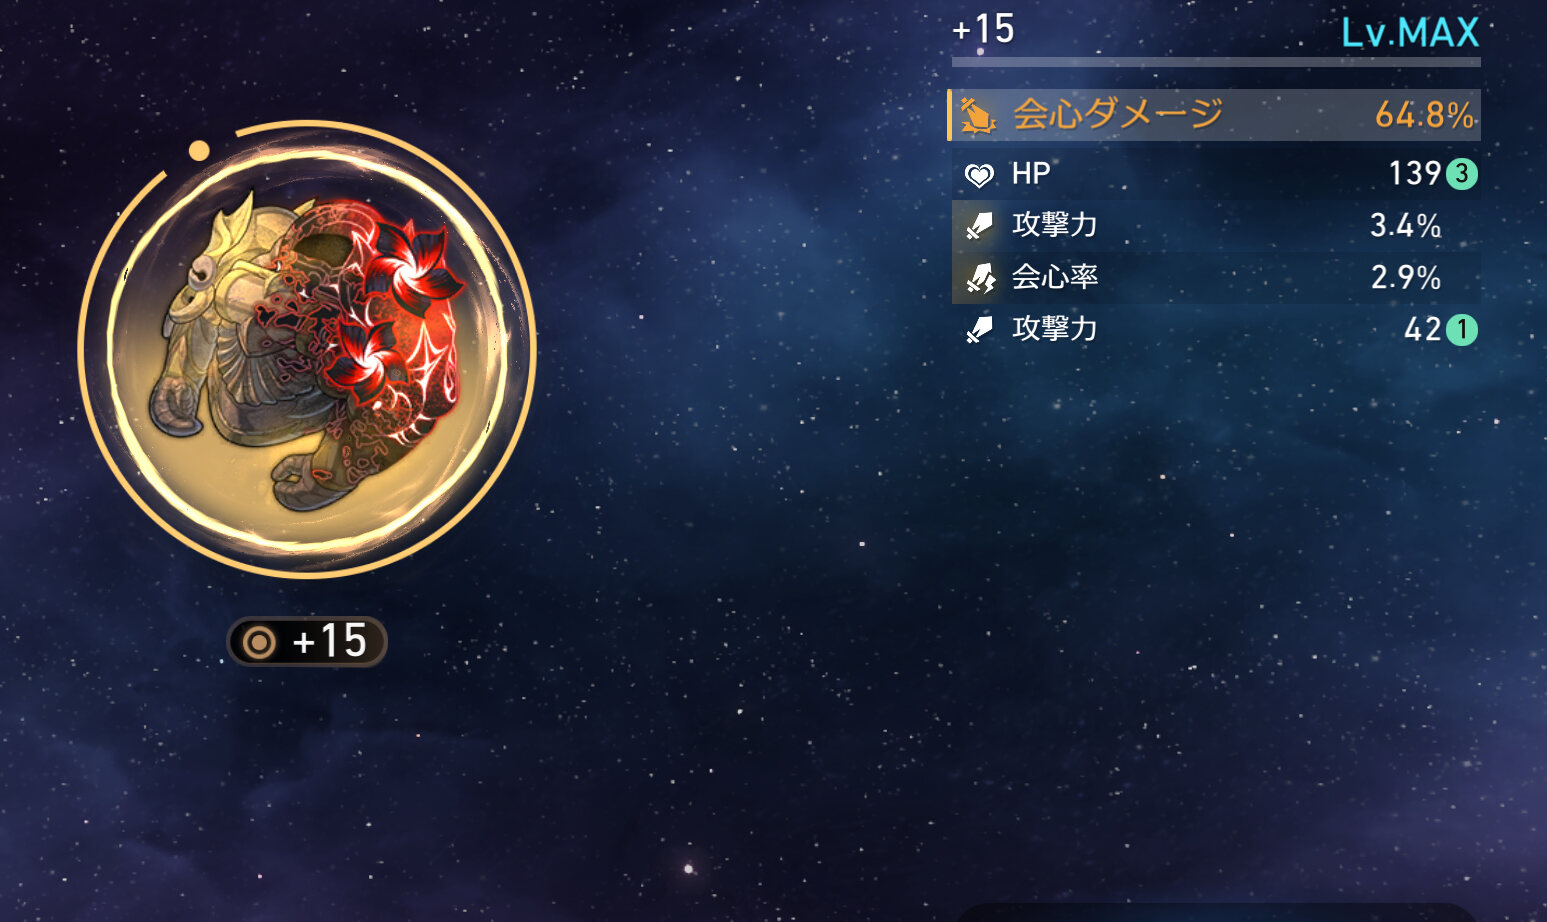This screenshot has height=922, width=1547.
Task: Click the 会心率 2.9% value
Action: click(1405, 277)
